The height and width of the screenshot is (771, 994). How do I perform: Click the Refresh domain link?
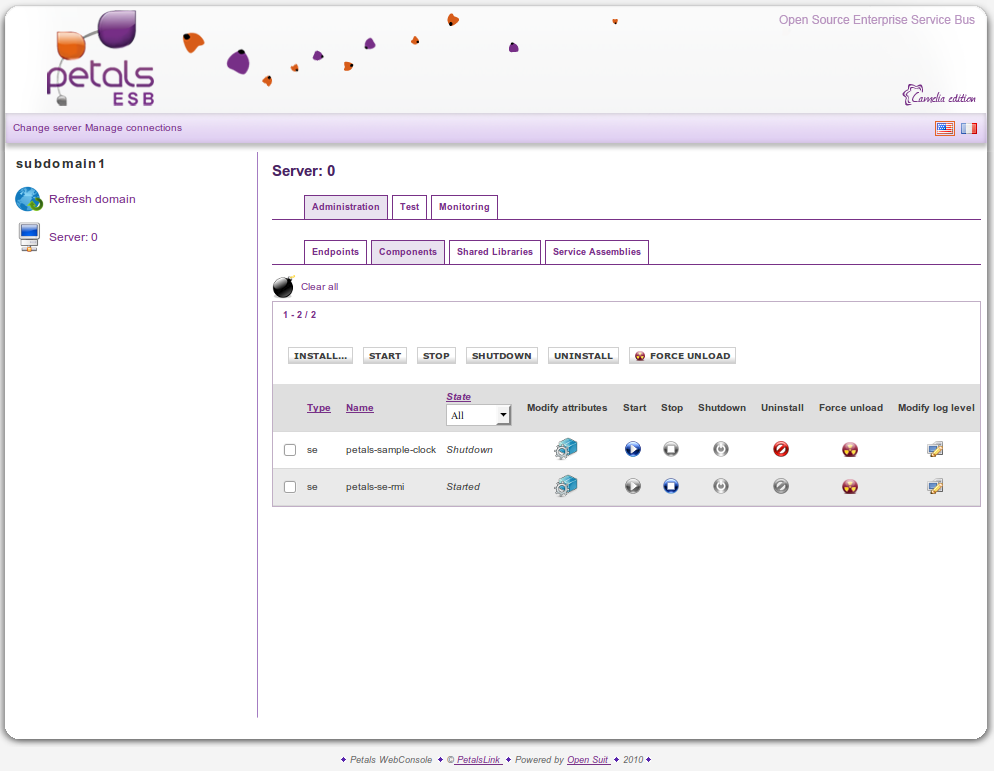tap(92, 199)
